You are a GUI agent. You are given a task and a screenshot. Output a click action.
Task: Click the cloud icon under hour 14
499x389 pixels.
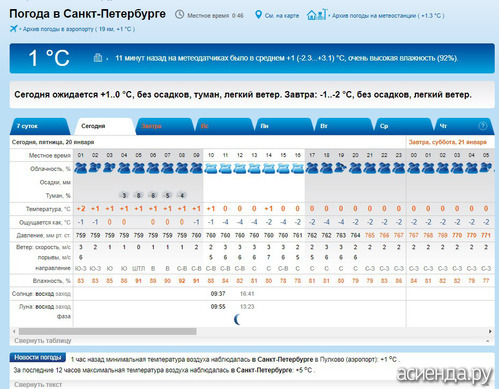(269, 168)
